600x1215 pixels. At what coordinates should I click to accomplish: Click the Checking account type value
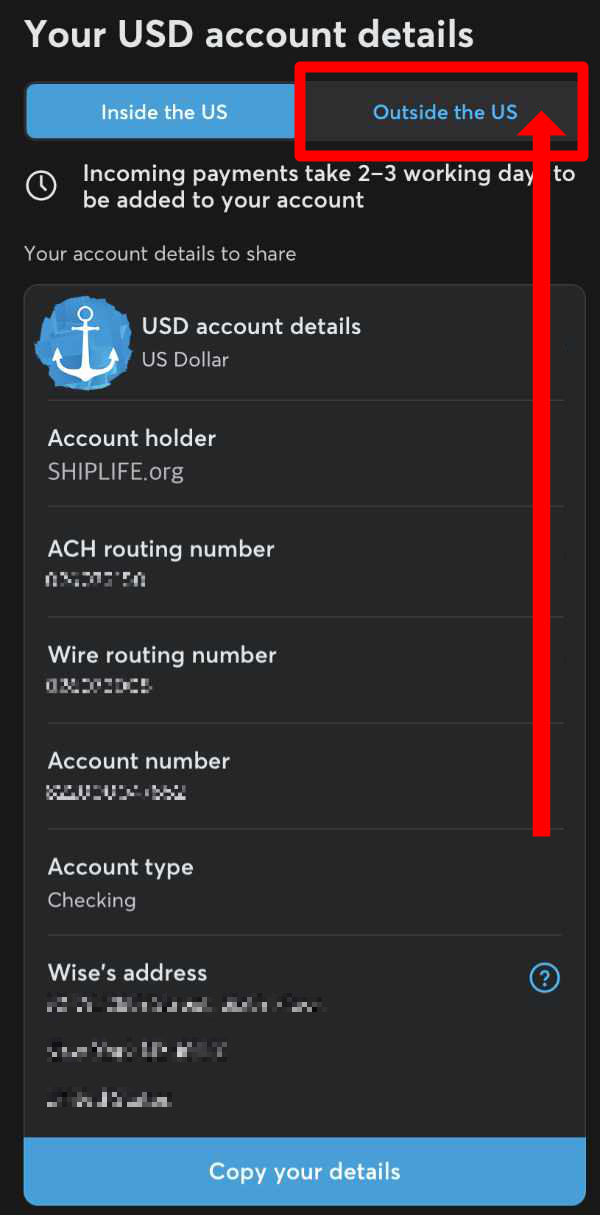click(x=92, y=900)
